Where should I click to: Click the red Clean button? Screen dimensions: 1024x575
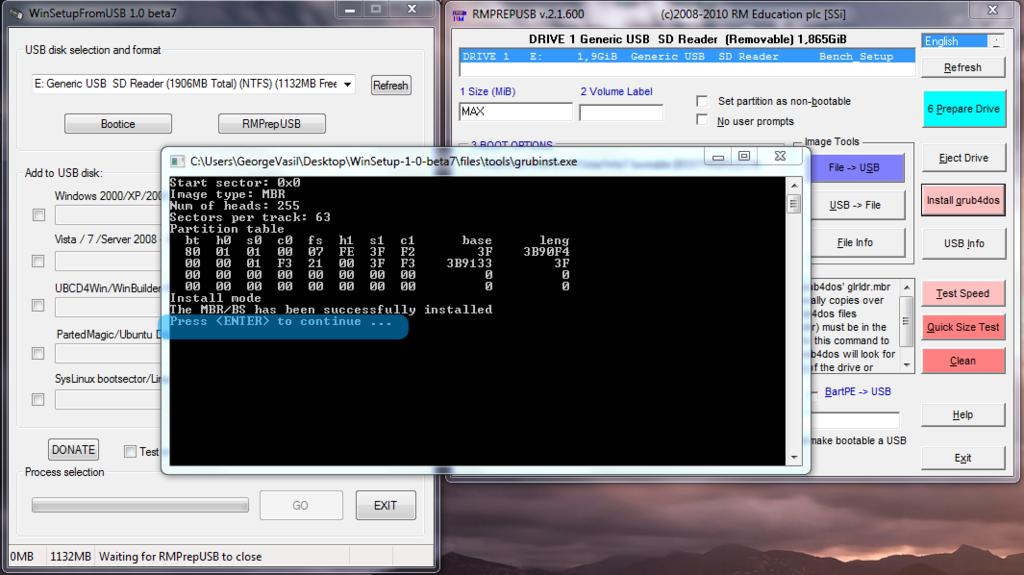963,361
